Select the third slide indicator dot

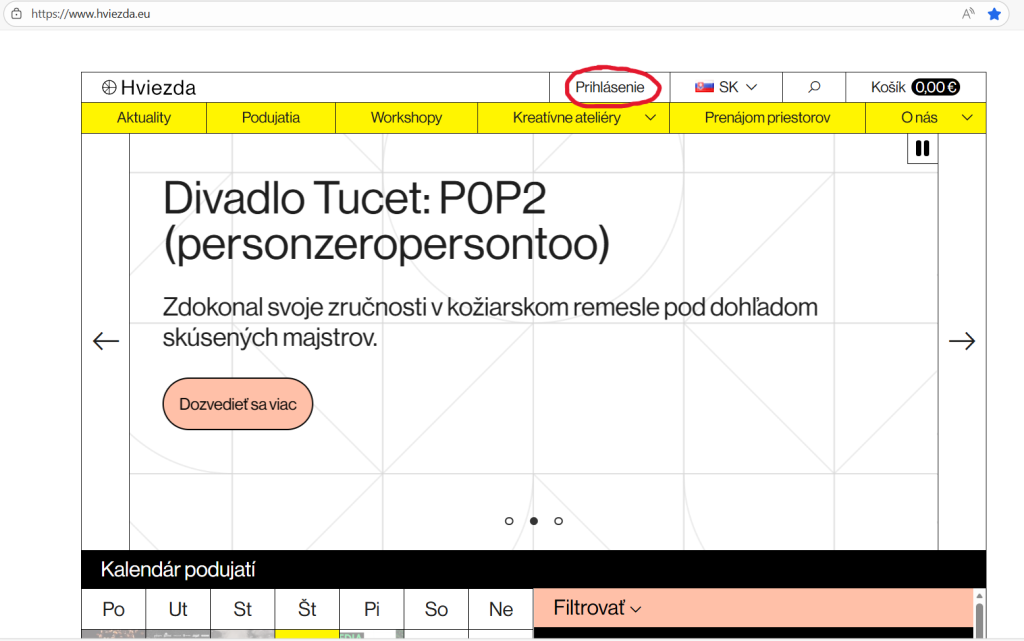click(558, 521)
